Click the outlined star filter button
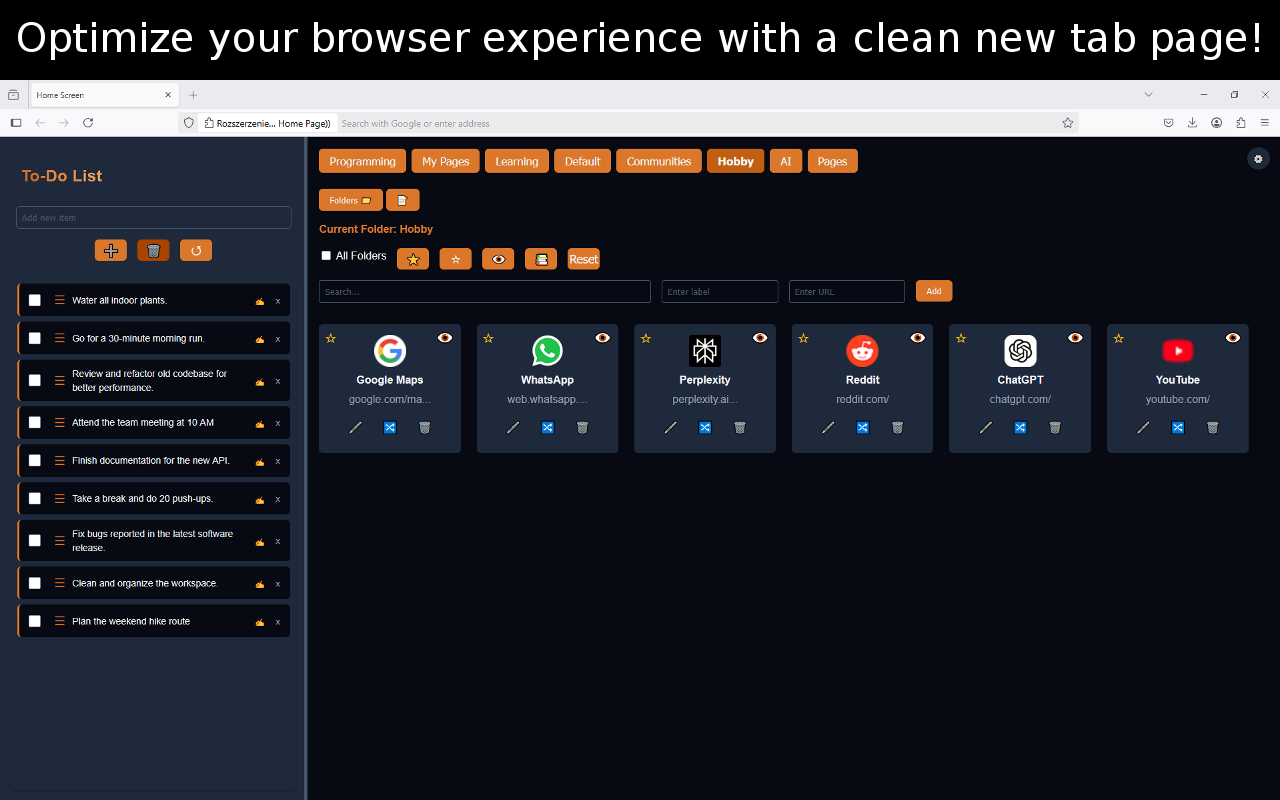1280x800 pixels. point(455,259)
